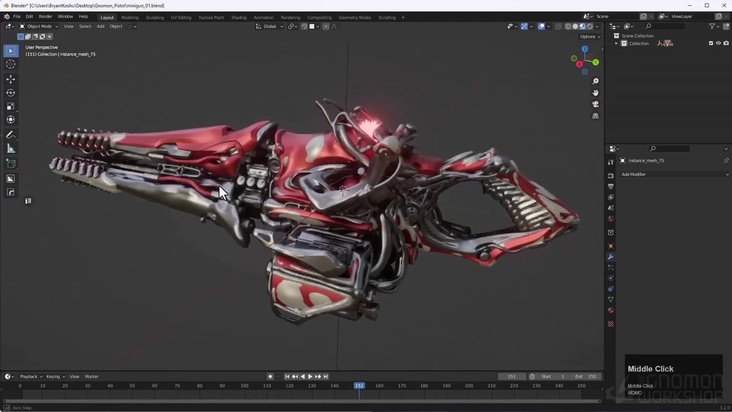
Task: Open the Object Constraints properties tab
Action: click(611, 289)
